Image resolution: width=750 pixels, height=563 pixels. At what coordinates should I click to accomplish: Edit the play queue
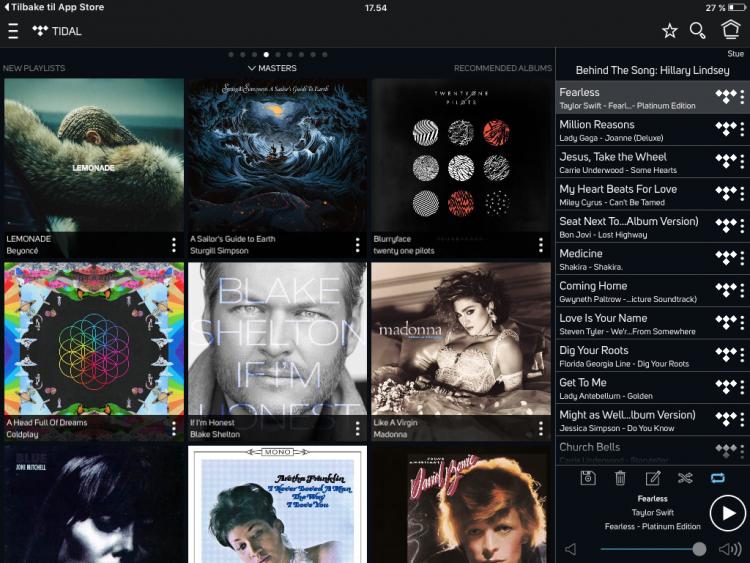pos(653,478)
